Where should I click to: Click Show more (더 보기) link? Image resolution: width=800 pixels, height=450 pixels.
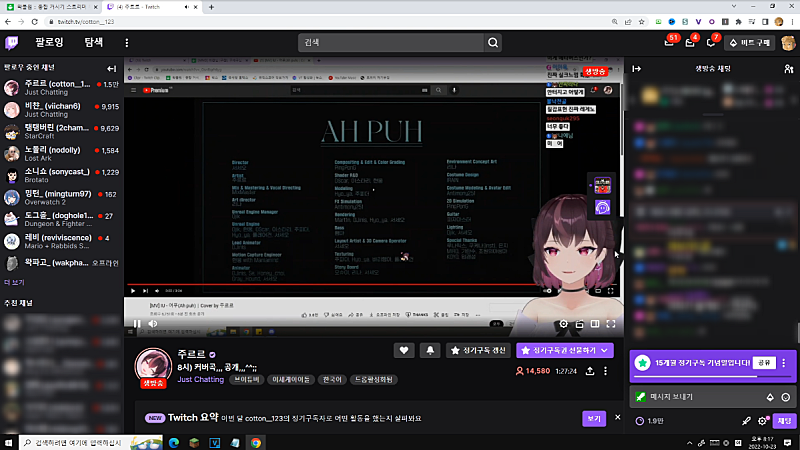pos(14,282)
